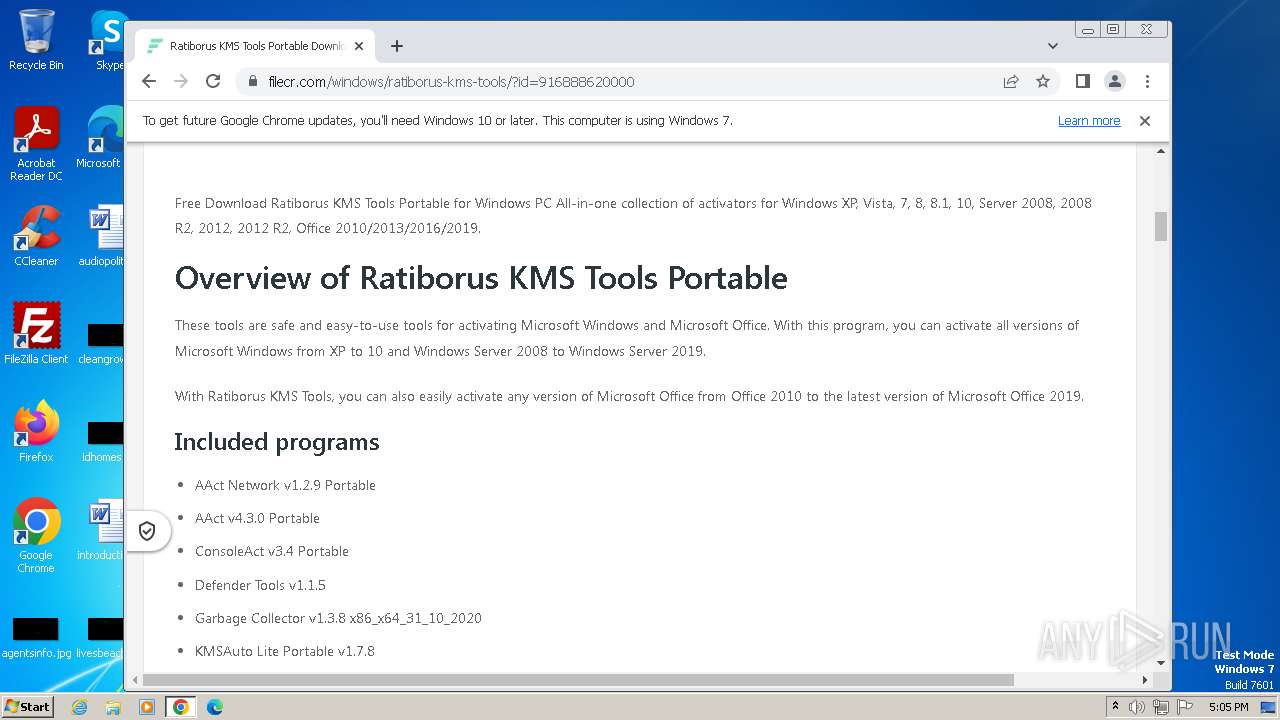Open Internet Explorer from taskbar
This screenshot has height=720, width=1280.
pyautogui.click(x=80, y=707)
